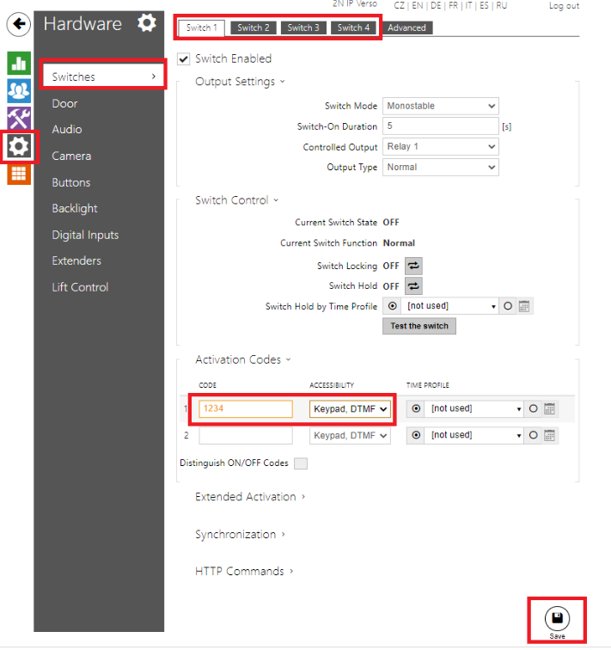
Task: Click the Save disk icon
Action: click(x=556, y=617)
